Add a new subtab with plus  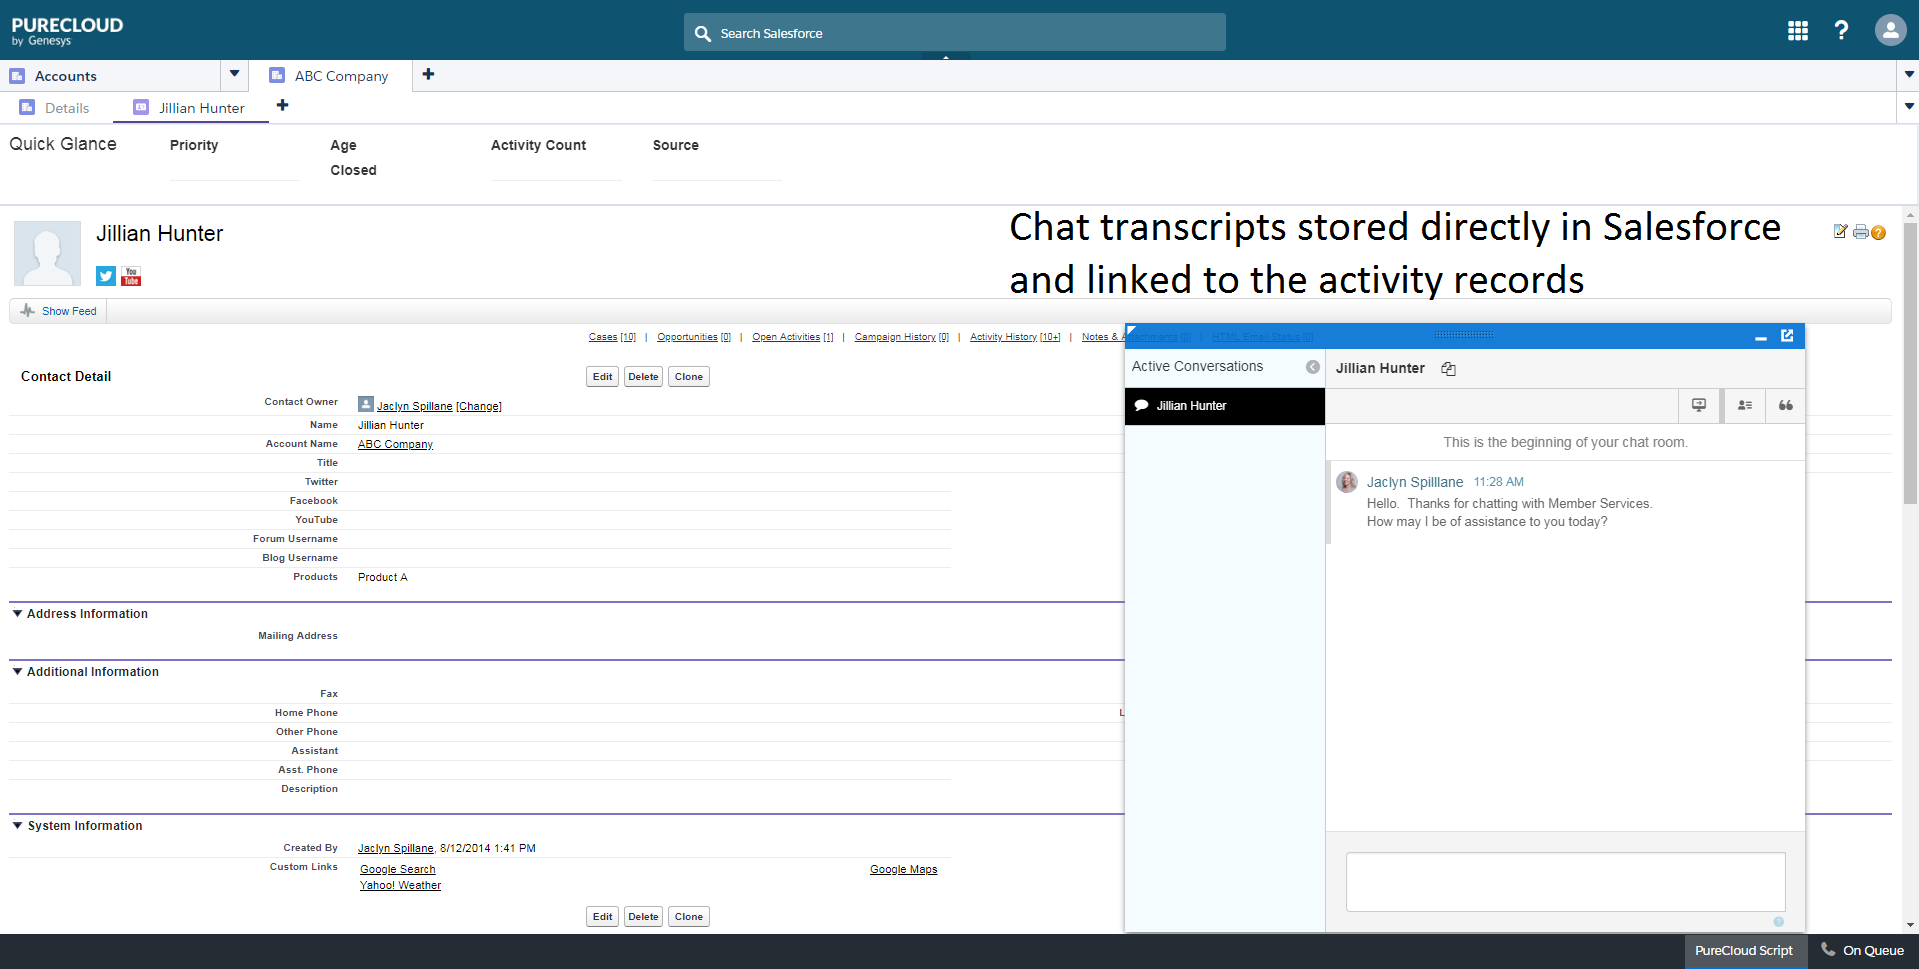tap(282, 105)
